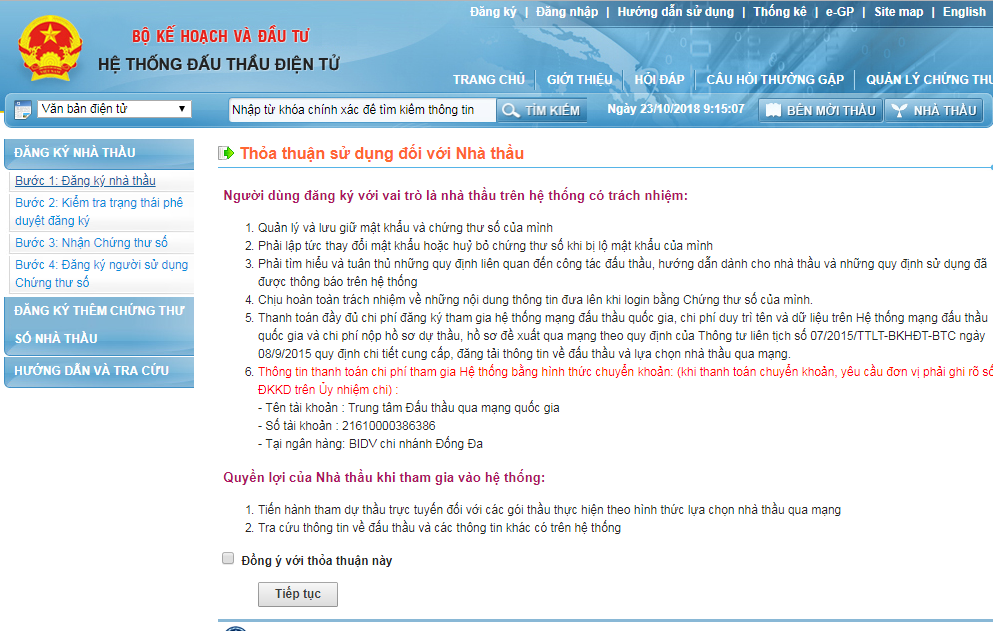The width and height of the screenshot is (993, 631).
Task: Open the Thống kê link
Action: (780, 11)
